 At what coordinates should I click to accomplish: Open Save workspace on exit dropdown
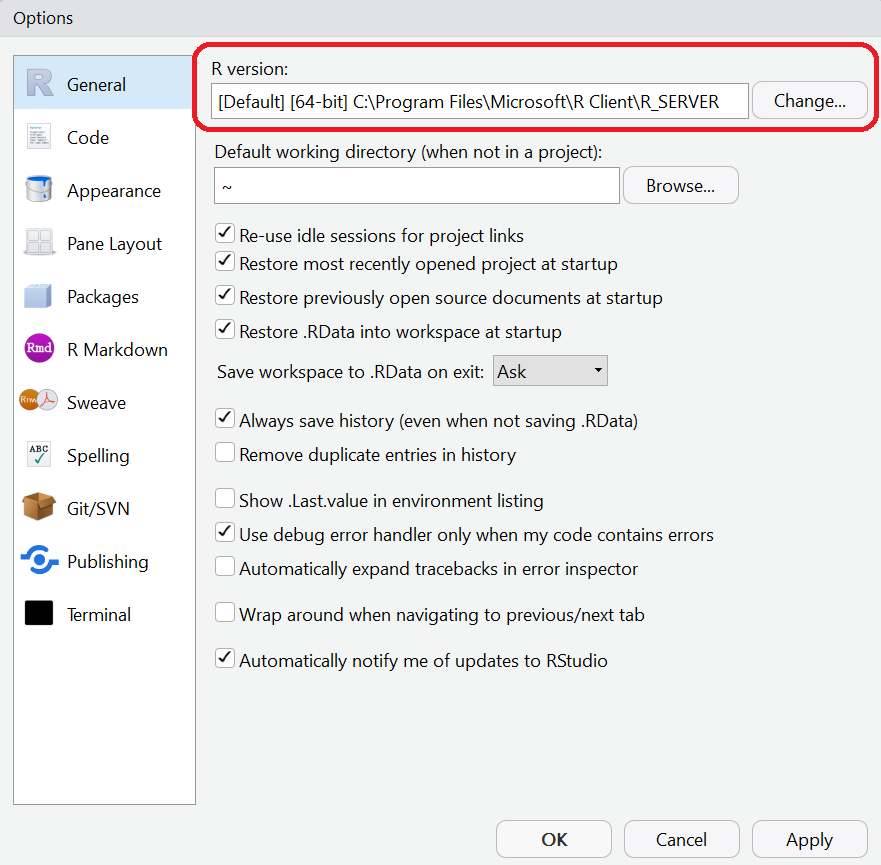550,371
